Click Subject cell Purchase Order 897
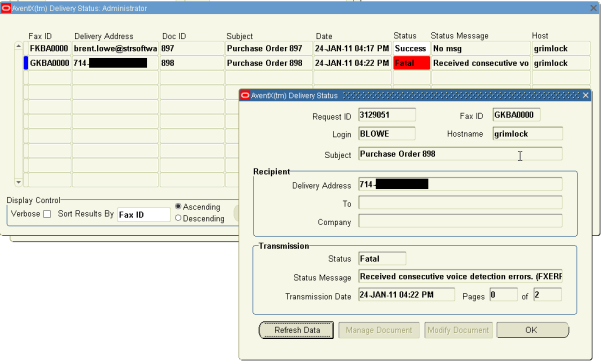This screenshot has width=601, height=364. pos(269,49)
